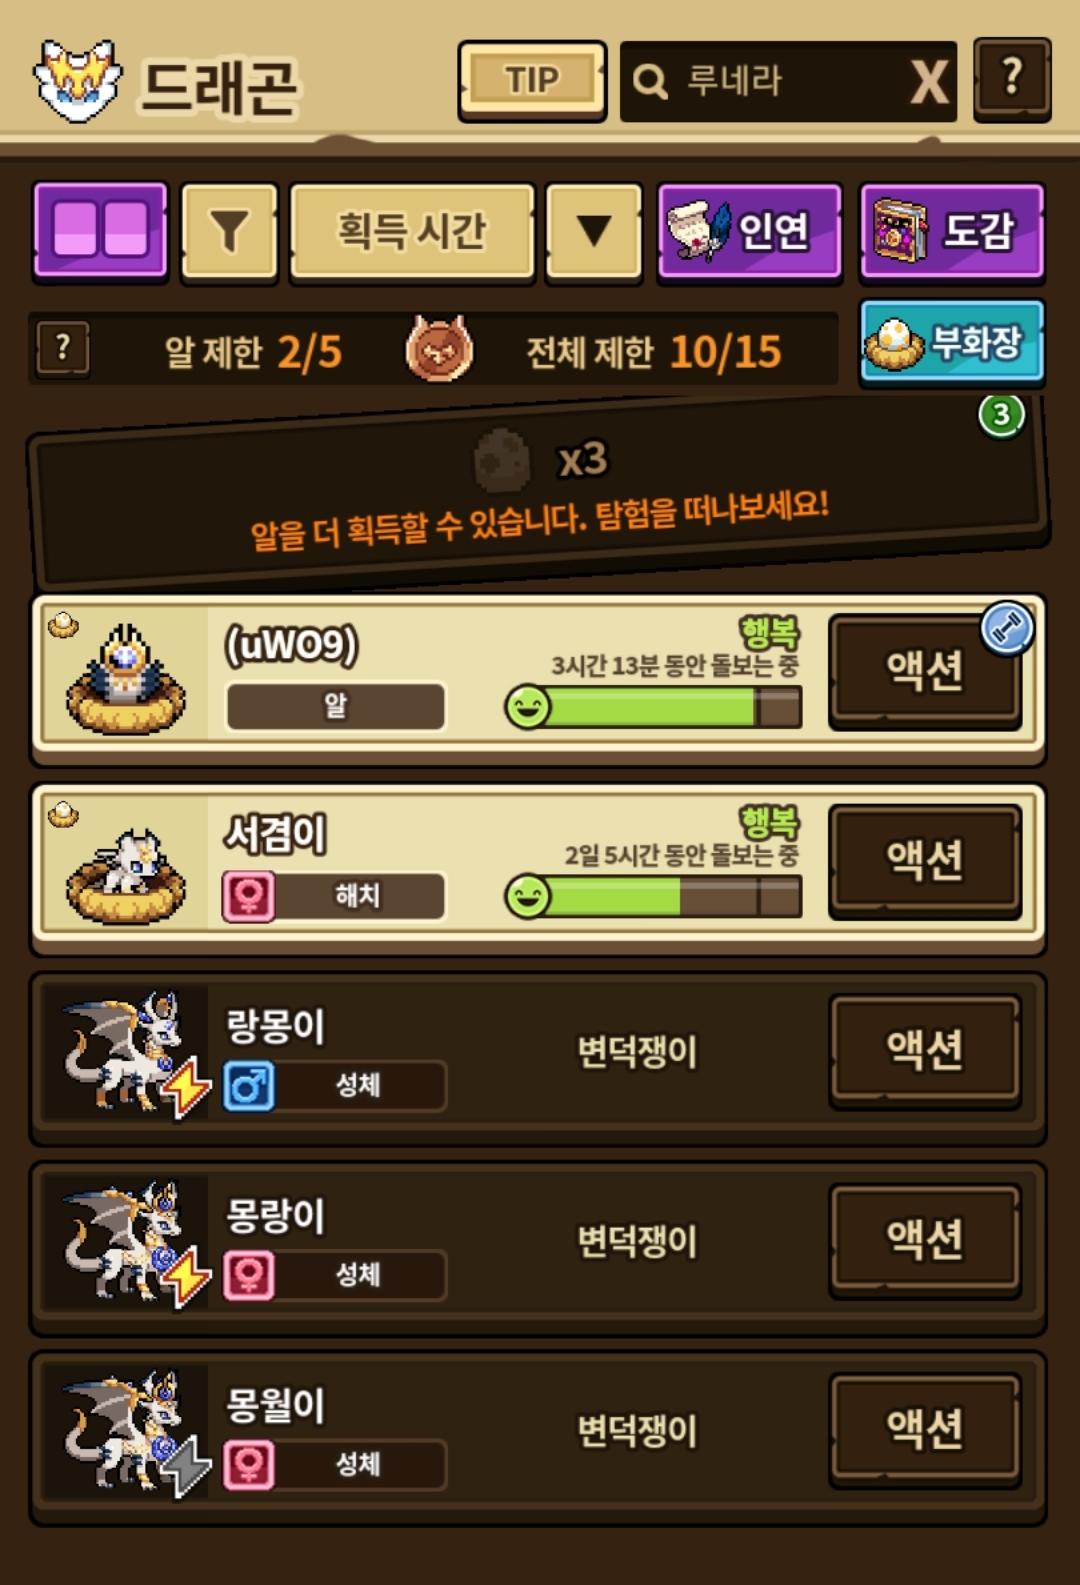
Task: Toggle the two-column grid view button
Action: (x=100, y=230)
